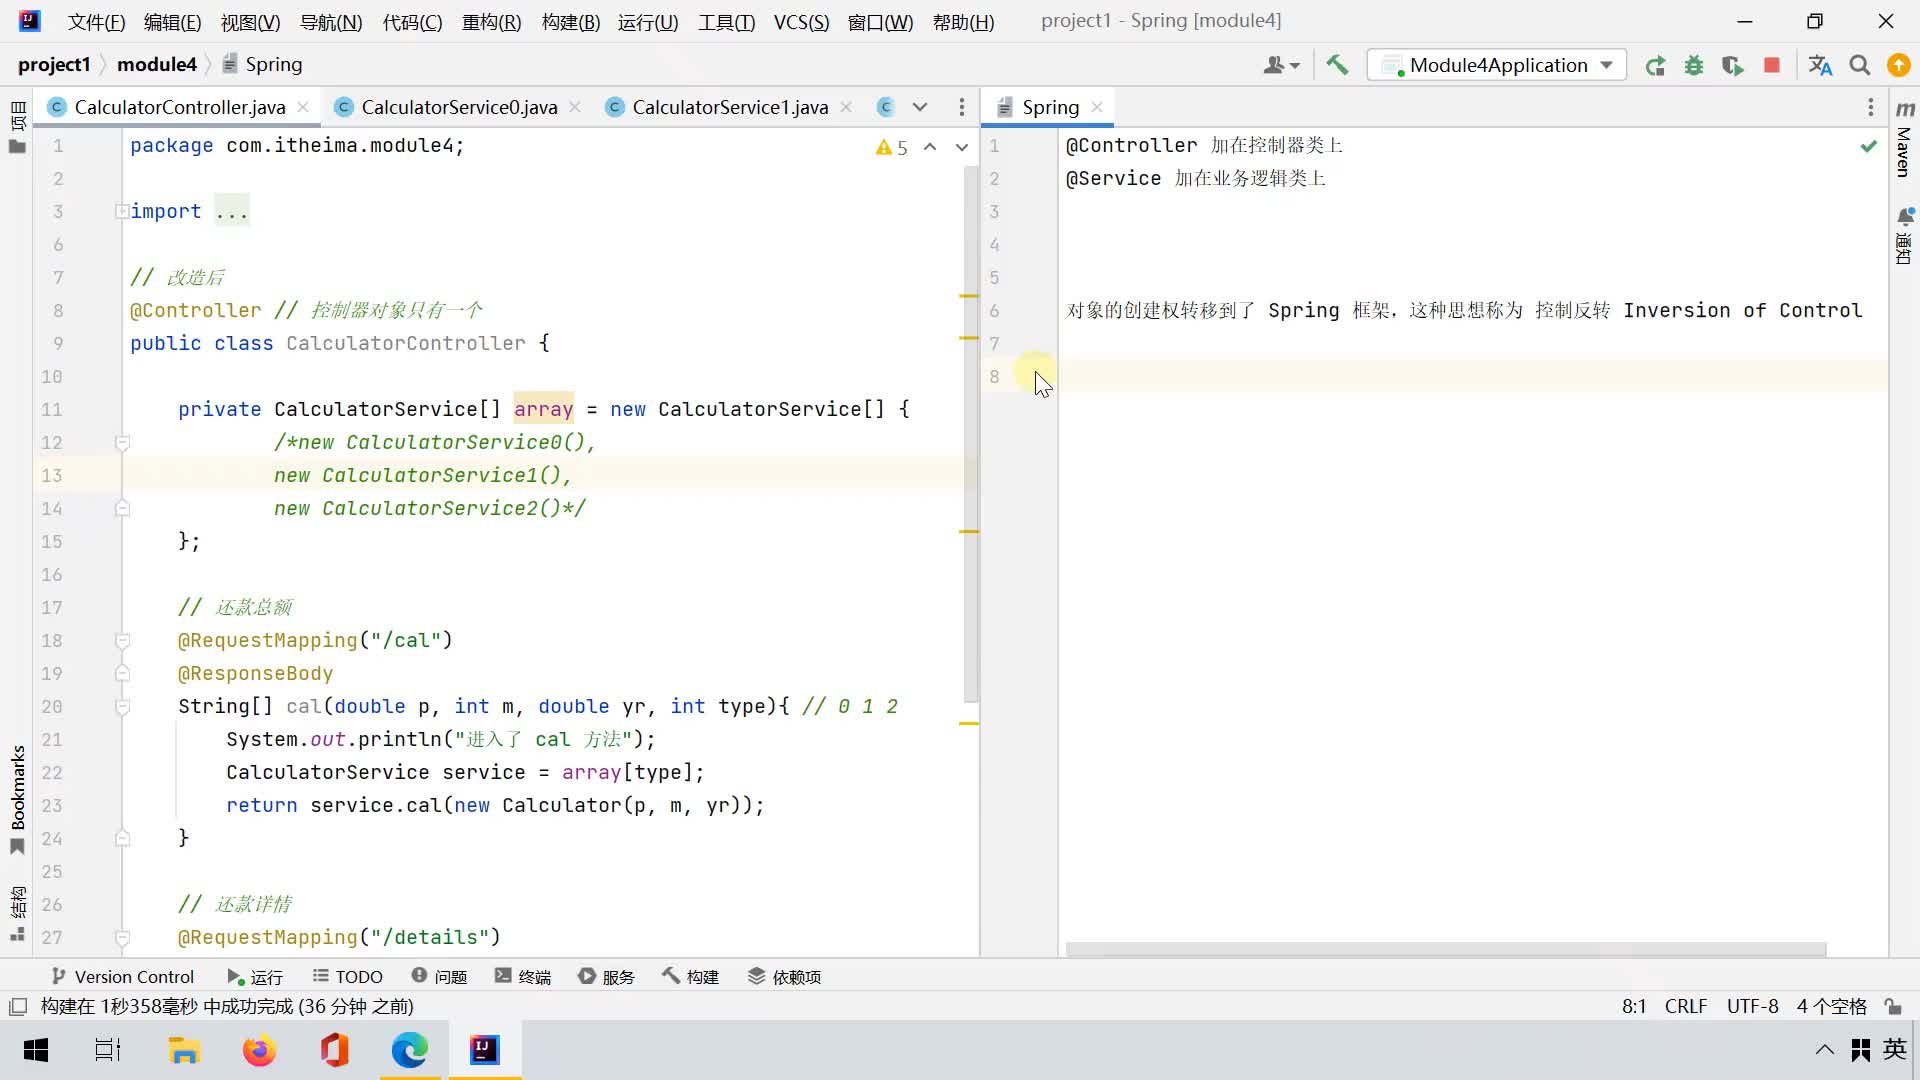
Task: Toggle tool window quick access icon in status bar
Action: (x=17, y=1006)
